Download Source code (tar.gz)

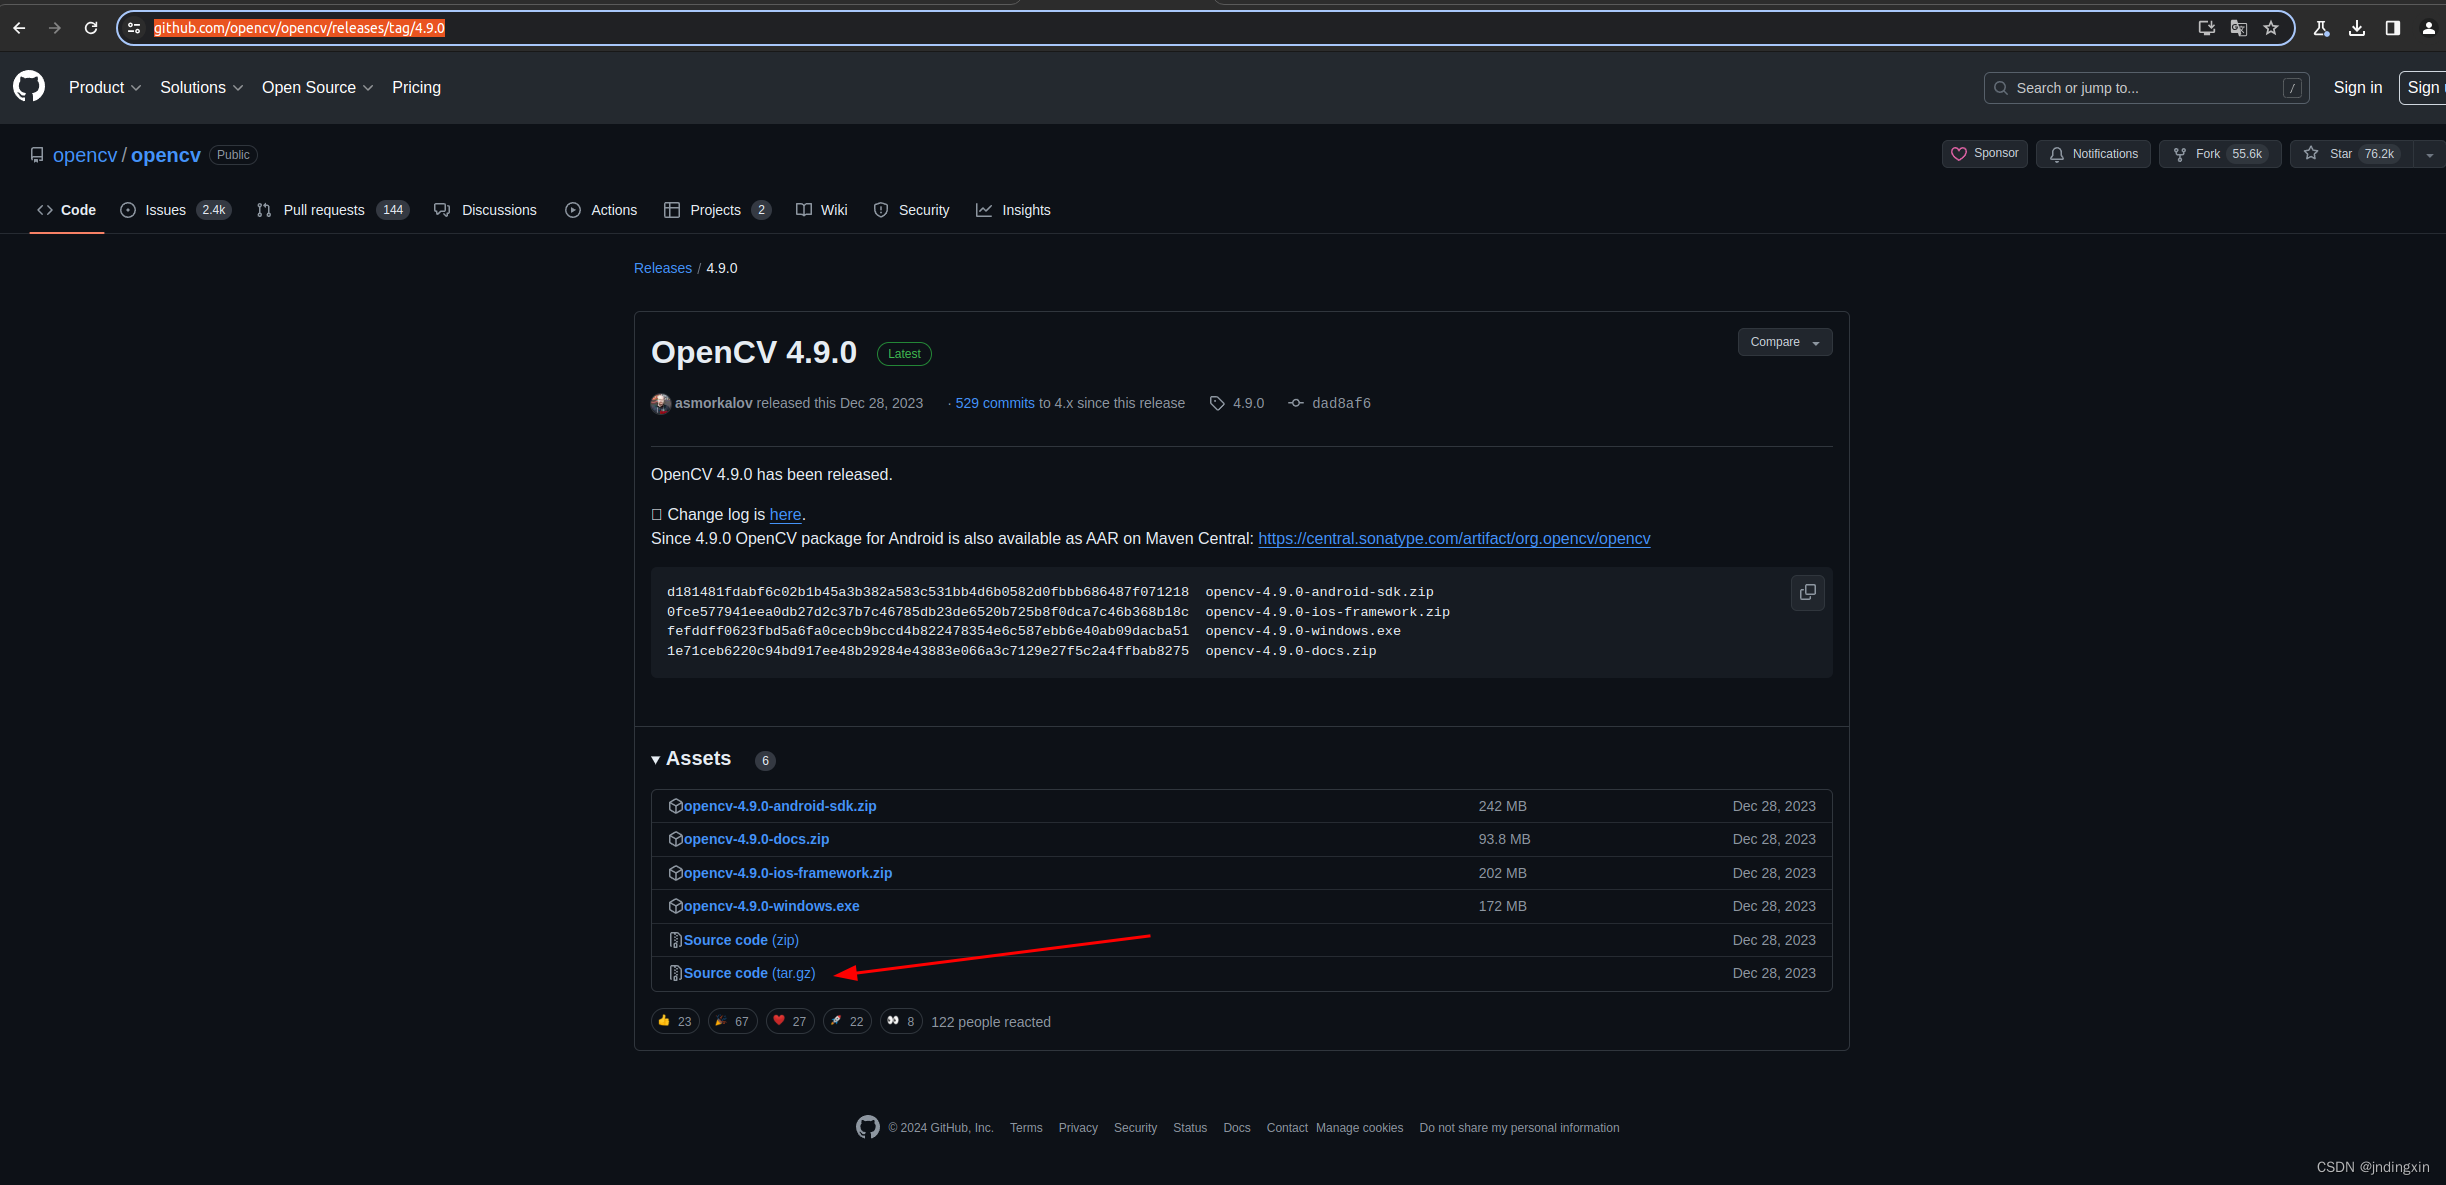pos(748,973)
